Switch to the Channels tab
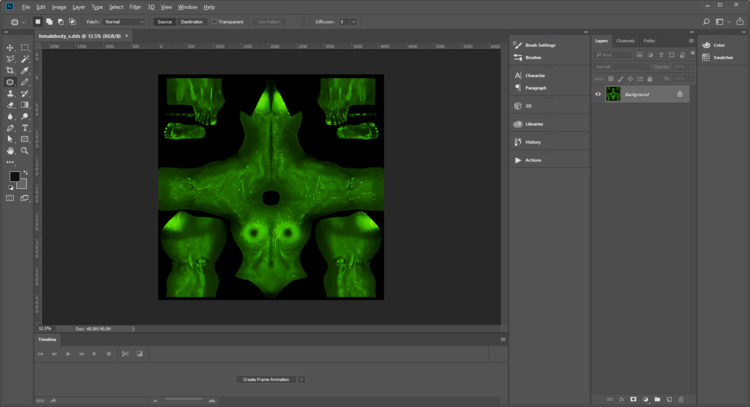 pyautogui.click(x=625, y=41)
